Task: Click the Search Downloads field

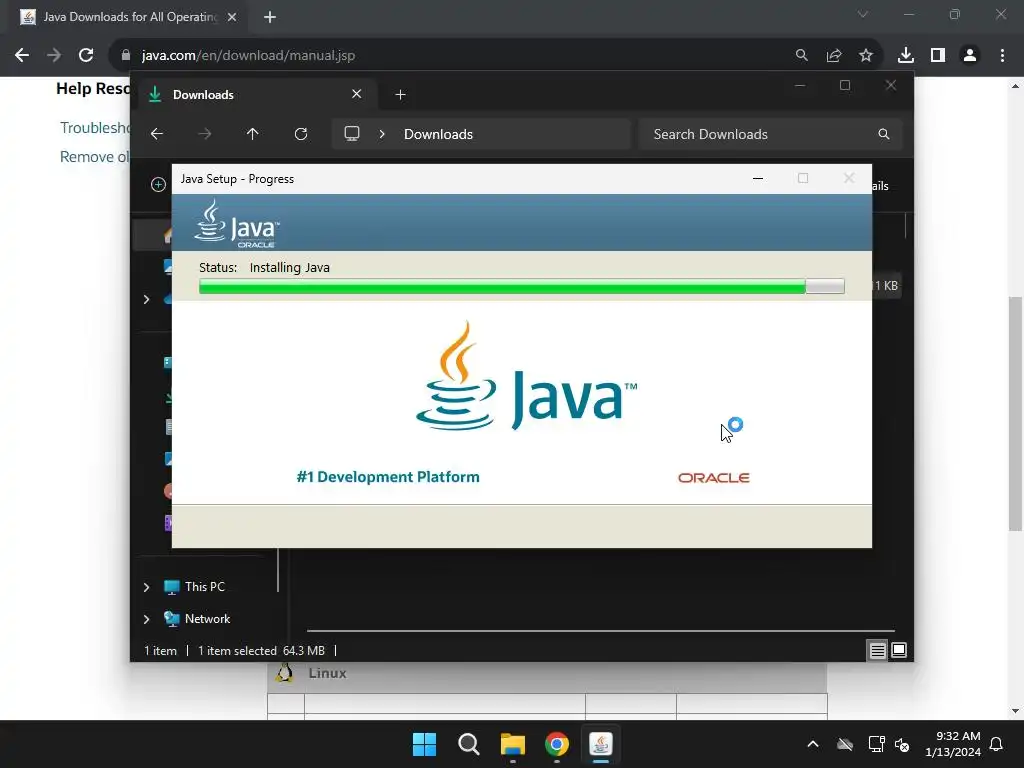Action: (x=771, y=134)
